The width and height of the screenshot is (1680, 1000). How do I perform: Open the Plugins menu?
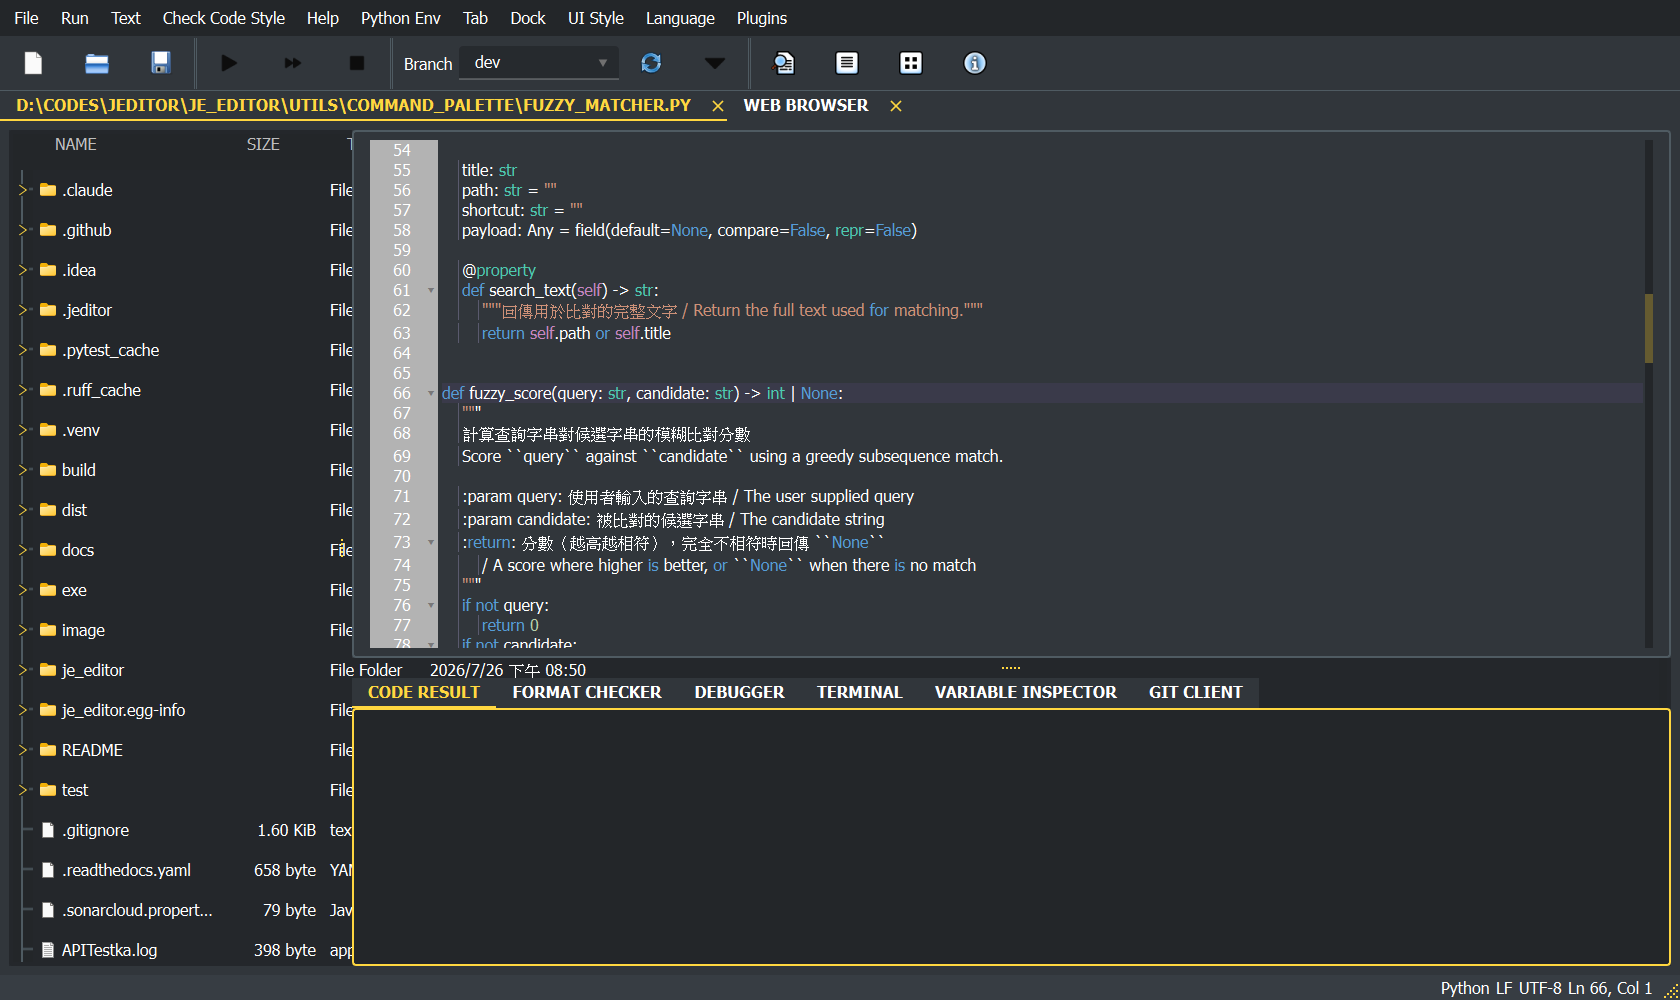point(762,18)
